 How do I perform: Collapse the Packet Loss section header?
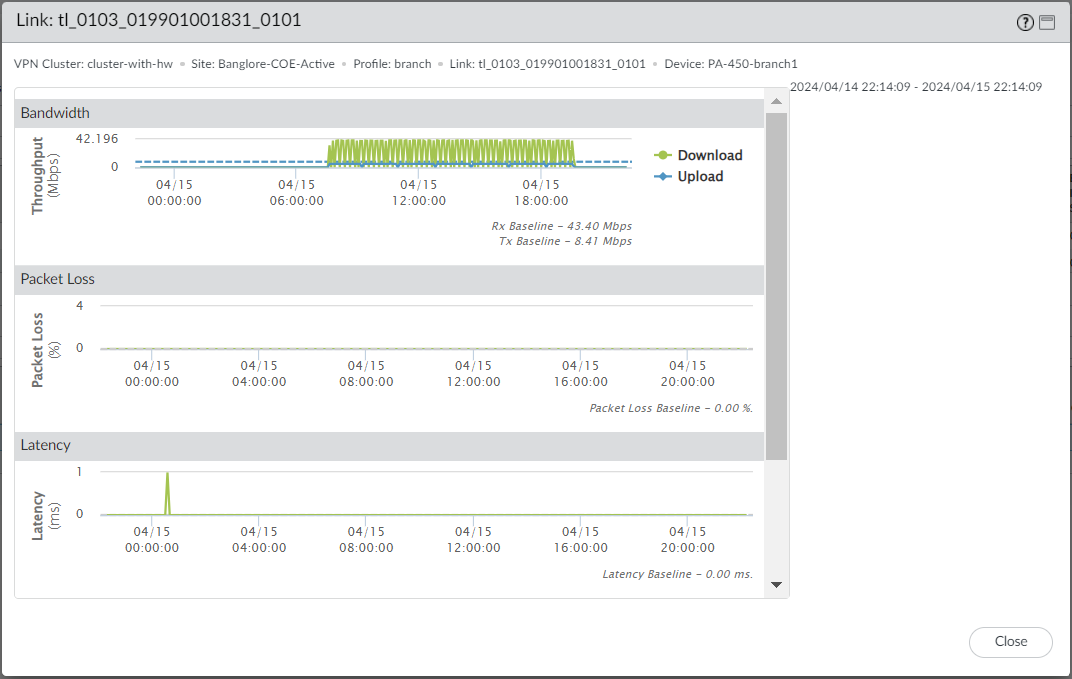point(389,279)
